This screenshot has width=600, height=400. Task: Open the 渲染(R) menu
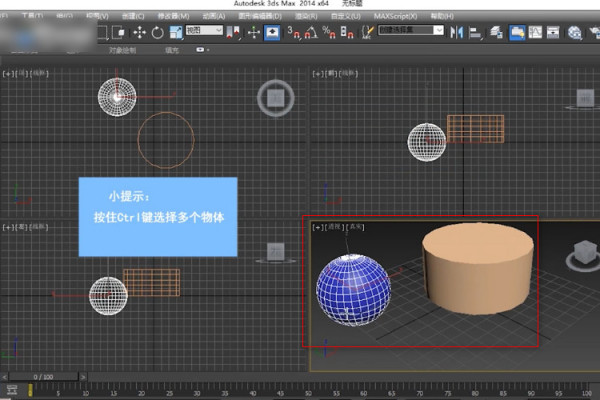click(x=306, y=16)
